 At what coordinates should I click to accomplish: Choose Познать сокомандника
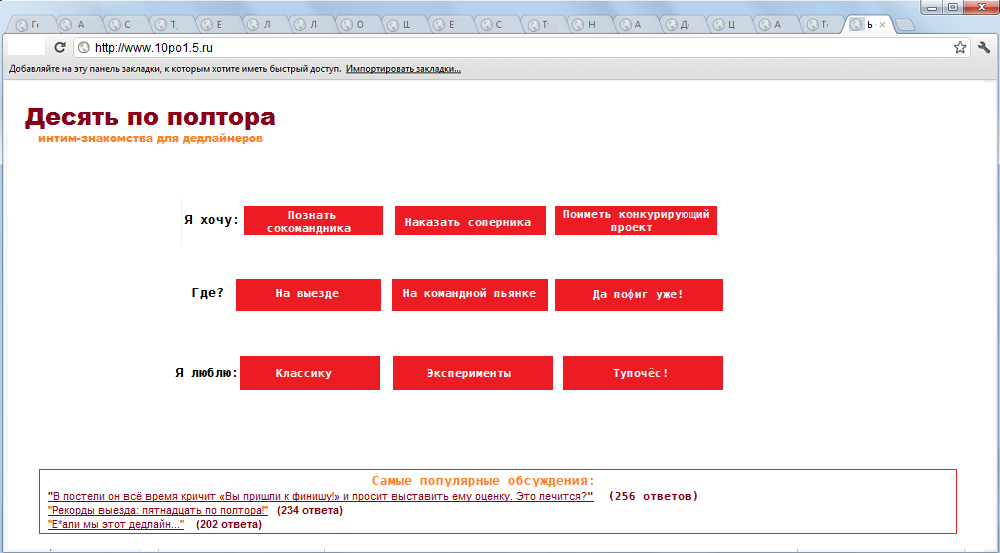313,221
